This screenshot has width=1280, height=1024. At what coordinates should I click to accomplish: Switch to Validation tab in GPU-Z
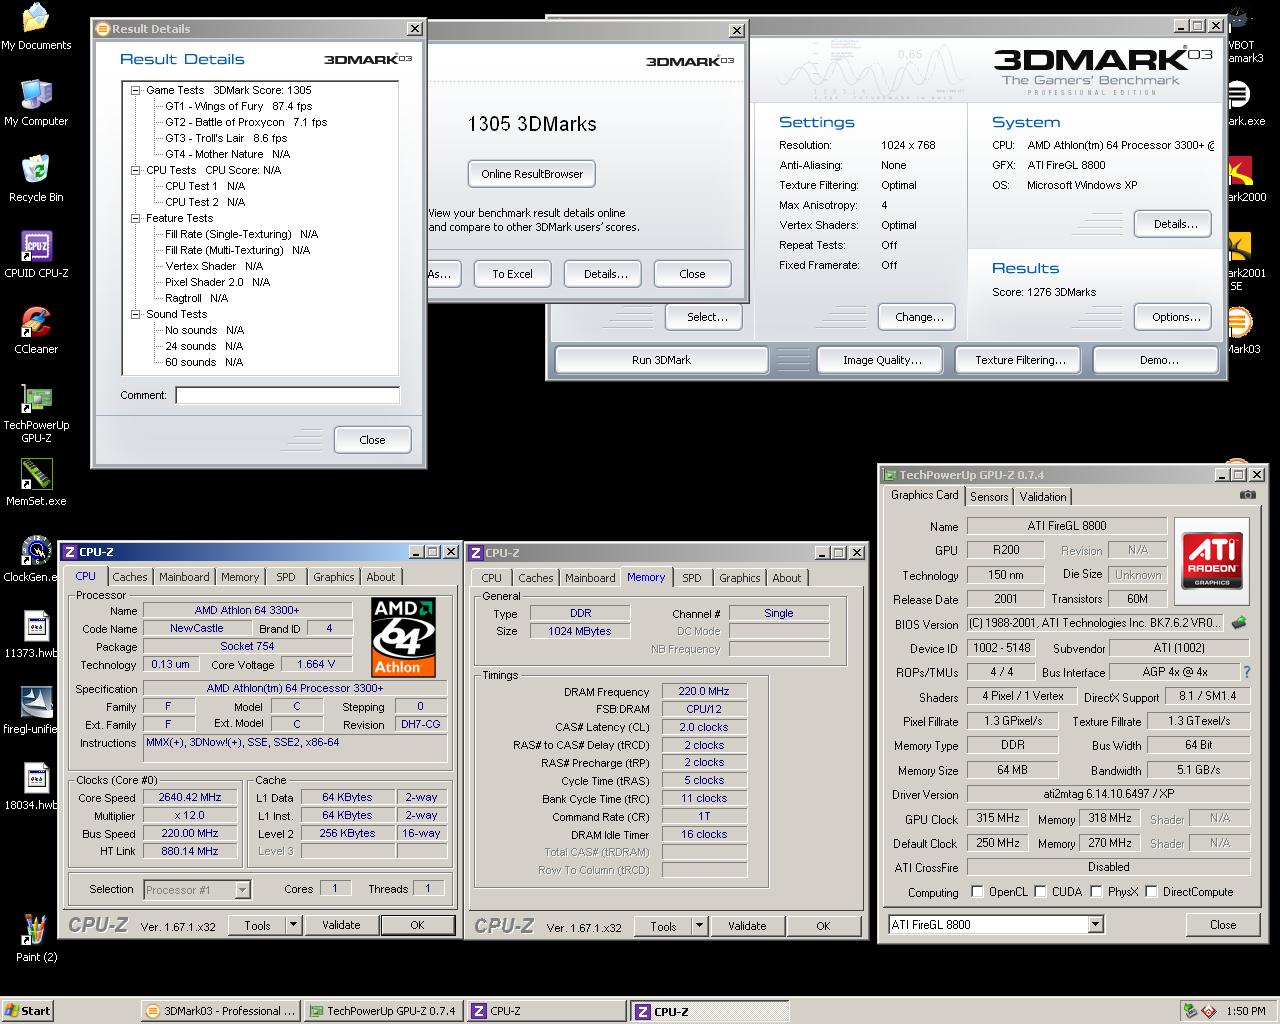1043,497
